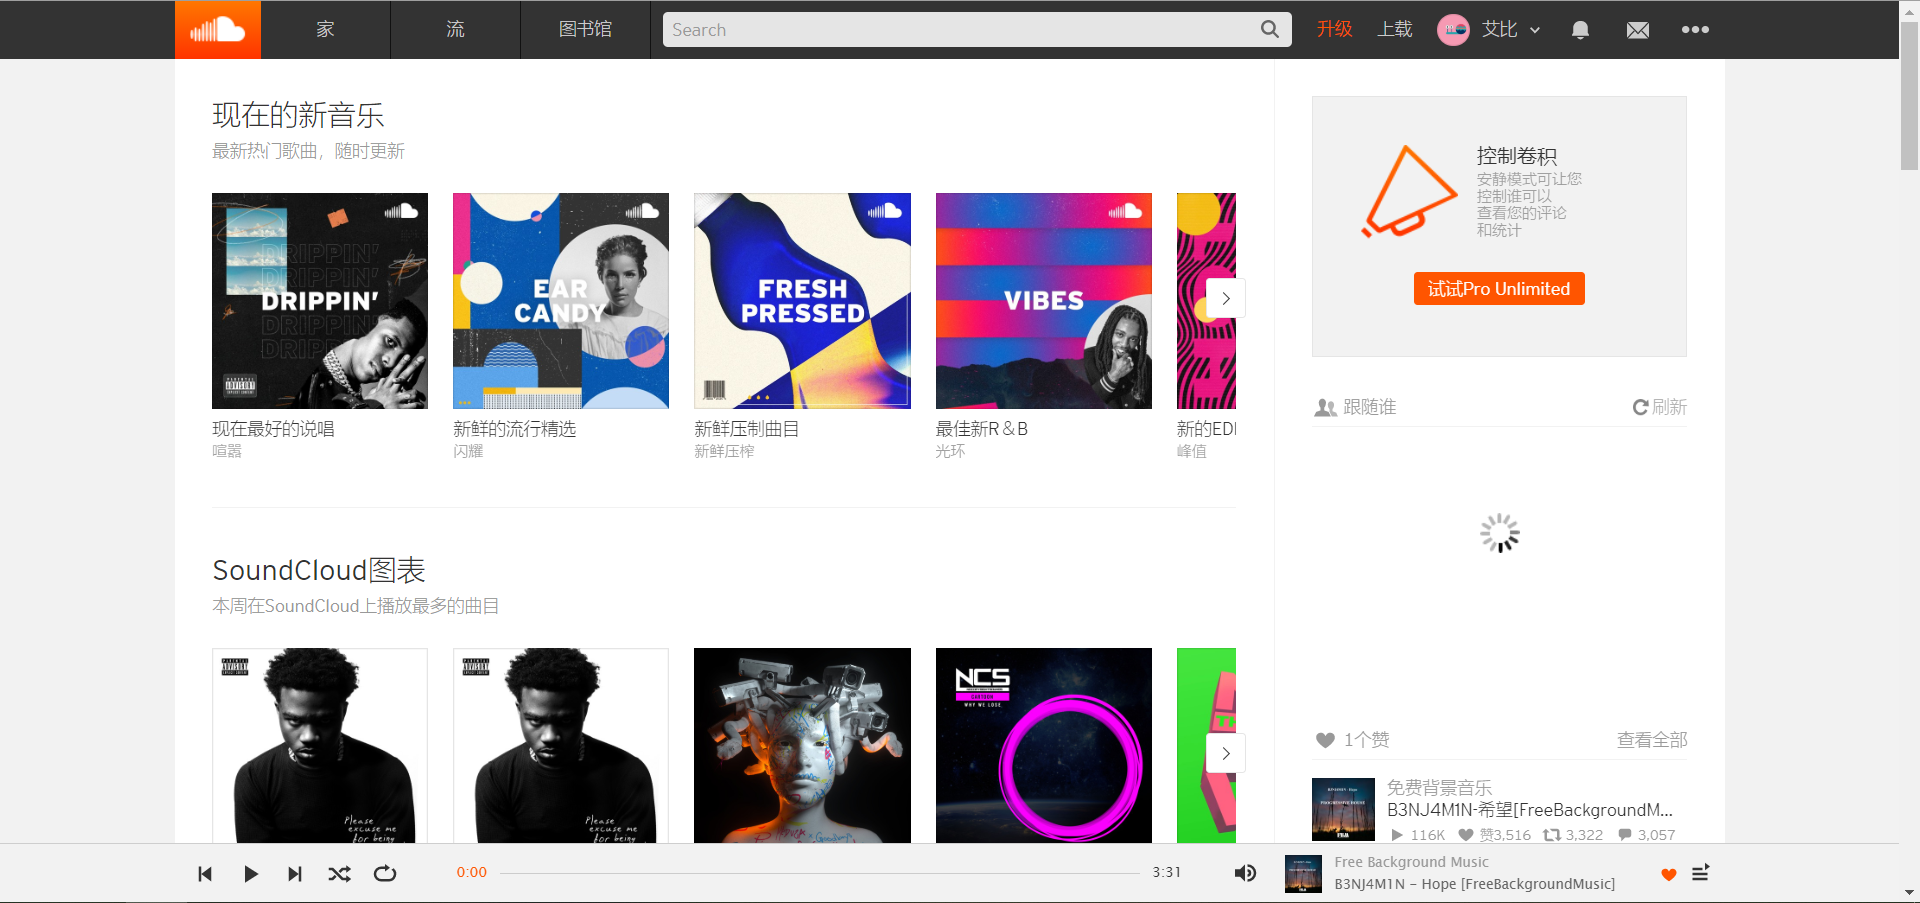The image size is (1920, 903).
Task: Open the 上载 upload page
Action: tap(1395, 30)
